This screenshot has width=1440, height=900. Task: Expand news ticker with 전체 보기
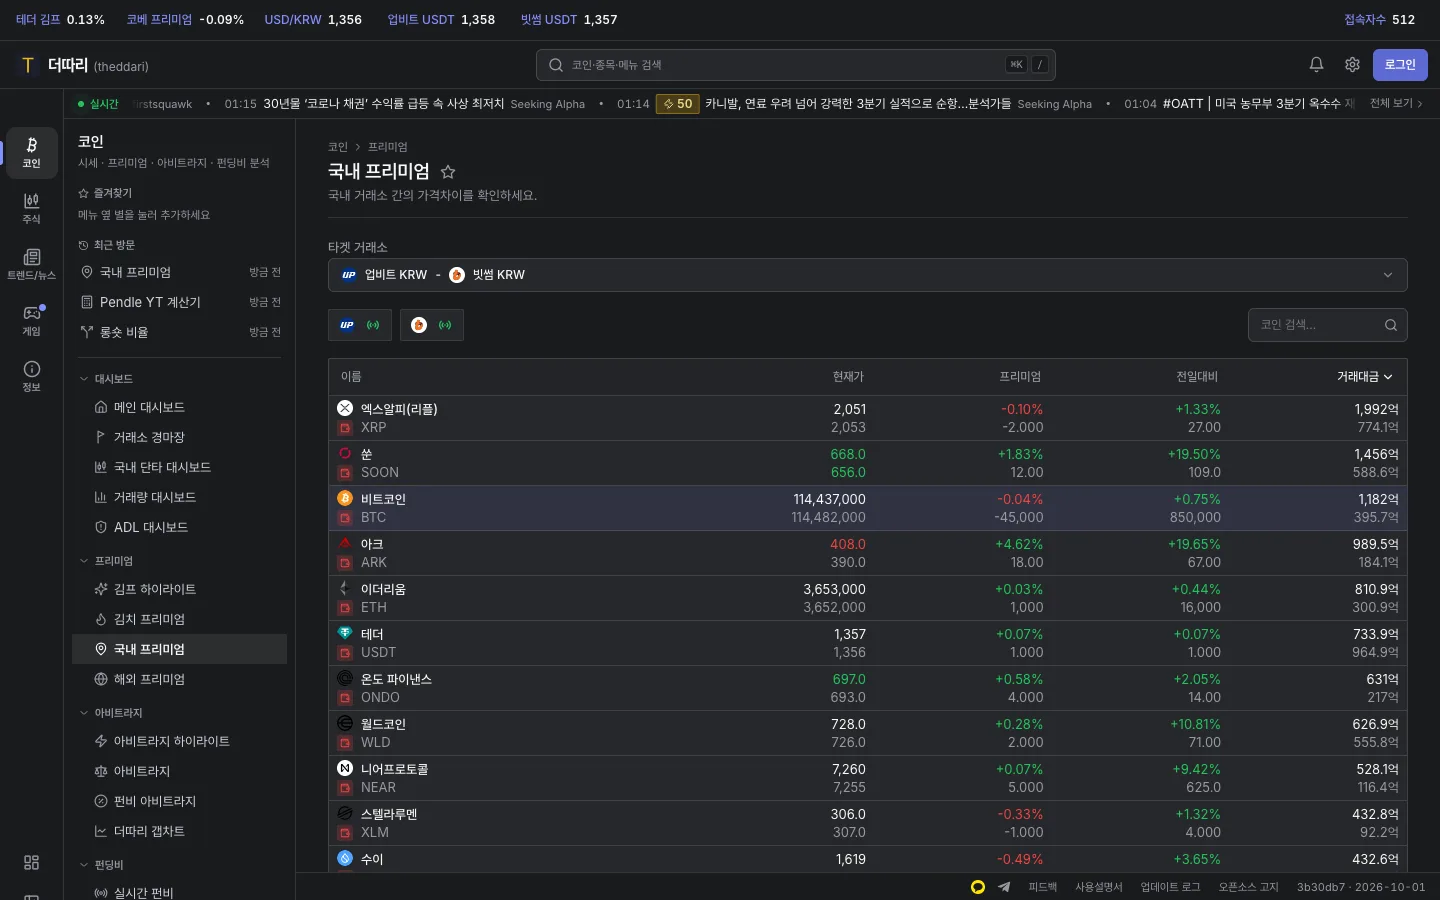click(1396, 103)
